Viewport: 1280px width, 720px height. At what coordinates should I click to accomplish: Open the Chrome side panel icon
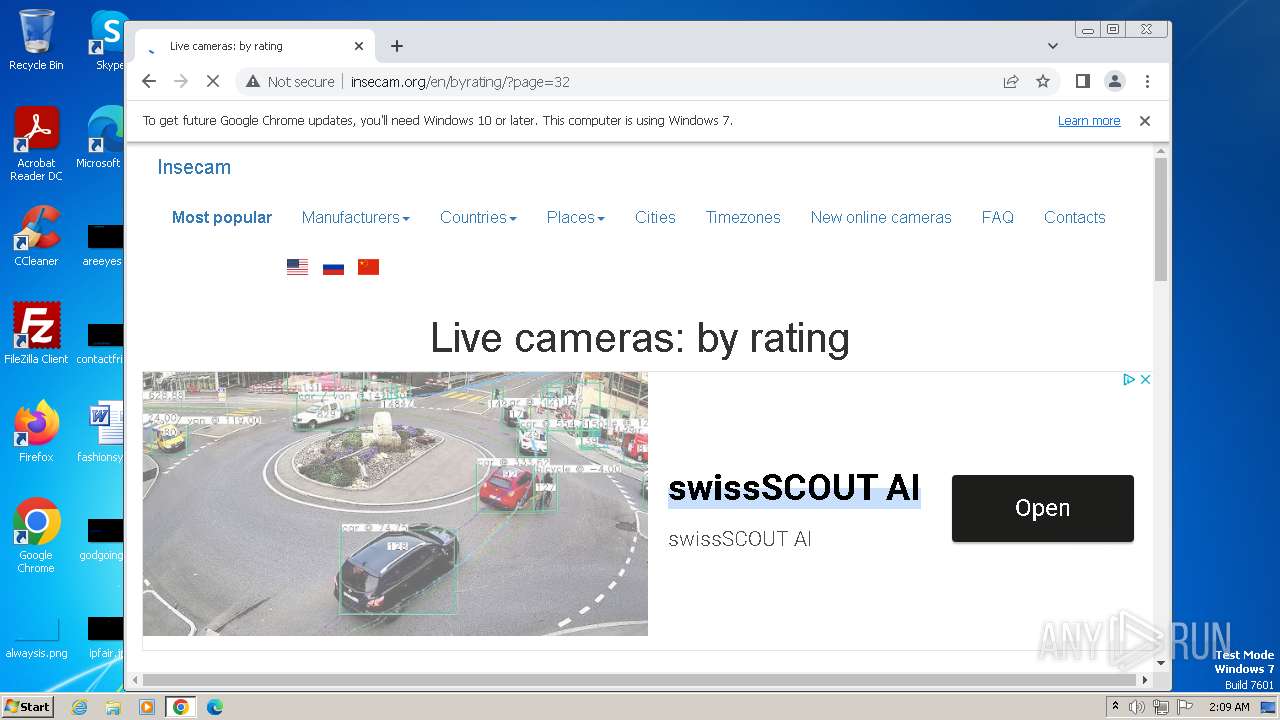pyautogui.click(x=1082, y=81)
